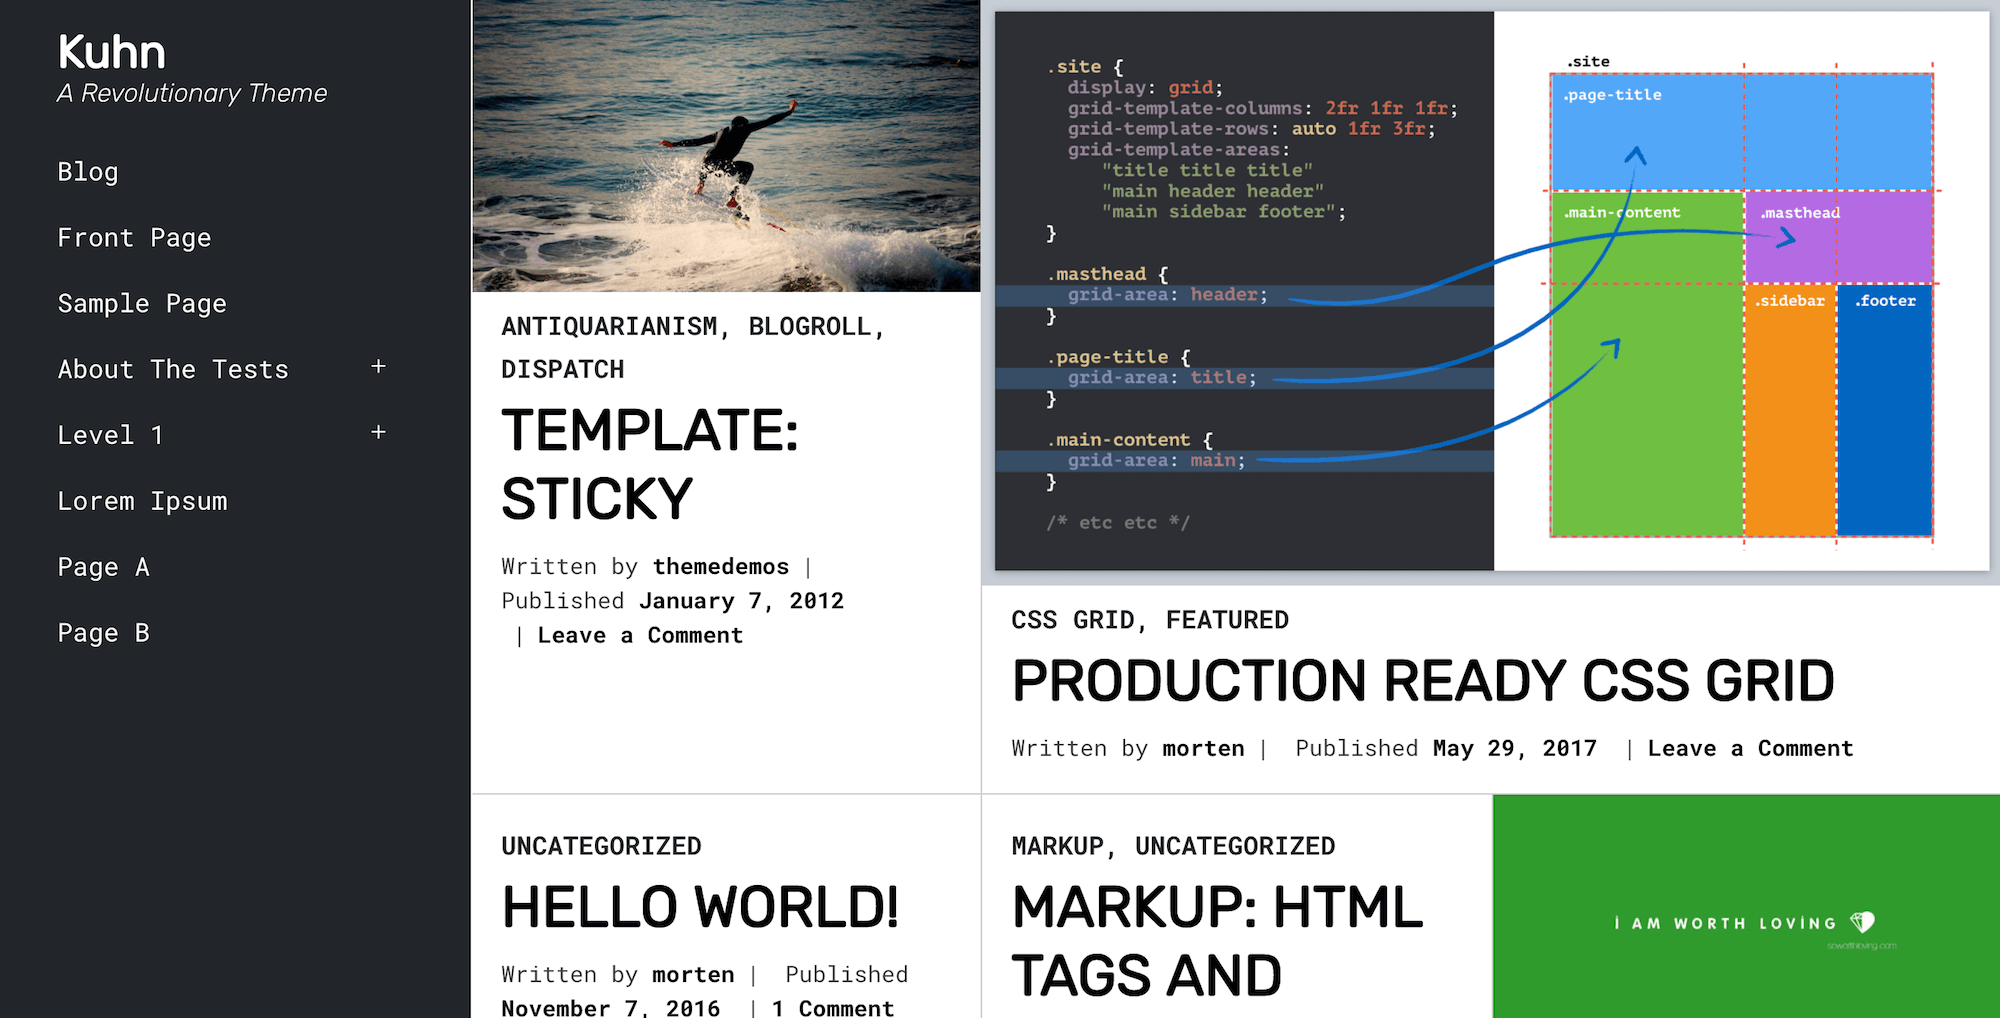Leave a Comment on Template: Sticky
This screenshot has width=2000, height=1018.
pyautogui.click(x=639, y=634)
